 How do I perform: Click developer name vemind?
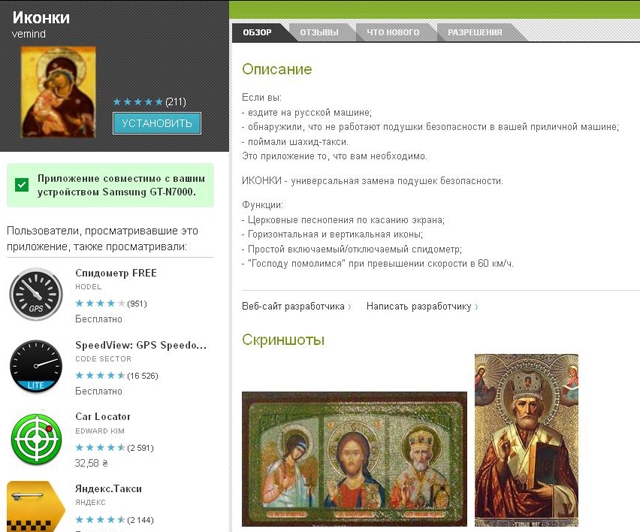pyautogui.click(x=29, y=34)
